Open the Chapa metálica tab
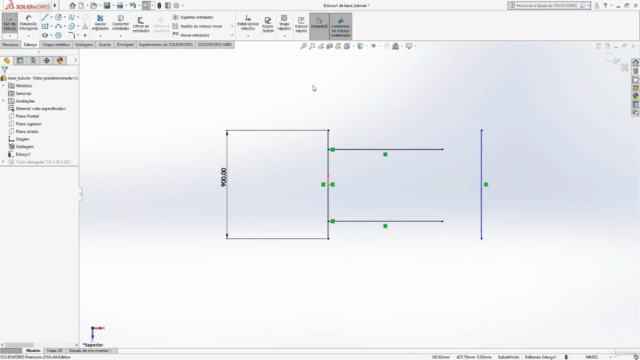This screenshot has width=640, height=360. 56,44
